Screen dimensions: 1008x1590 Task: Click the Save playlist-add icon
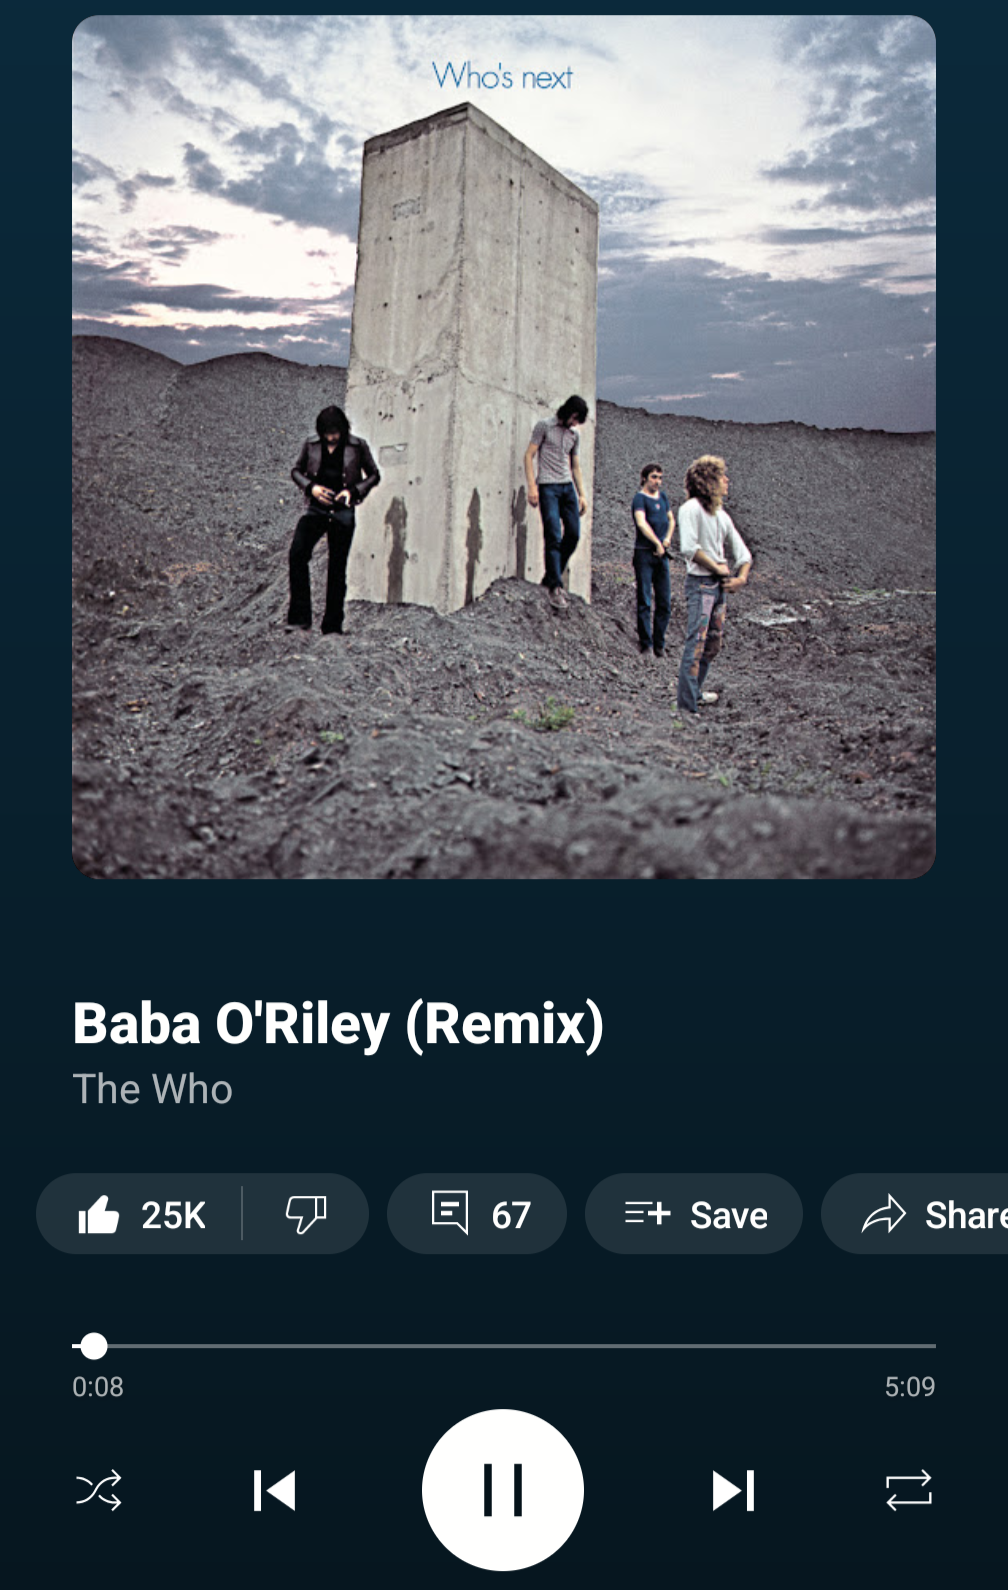click(647, 1214)
